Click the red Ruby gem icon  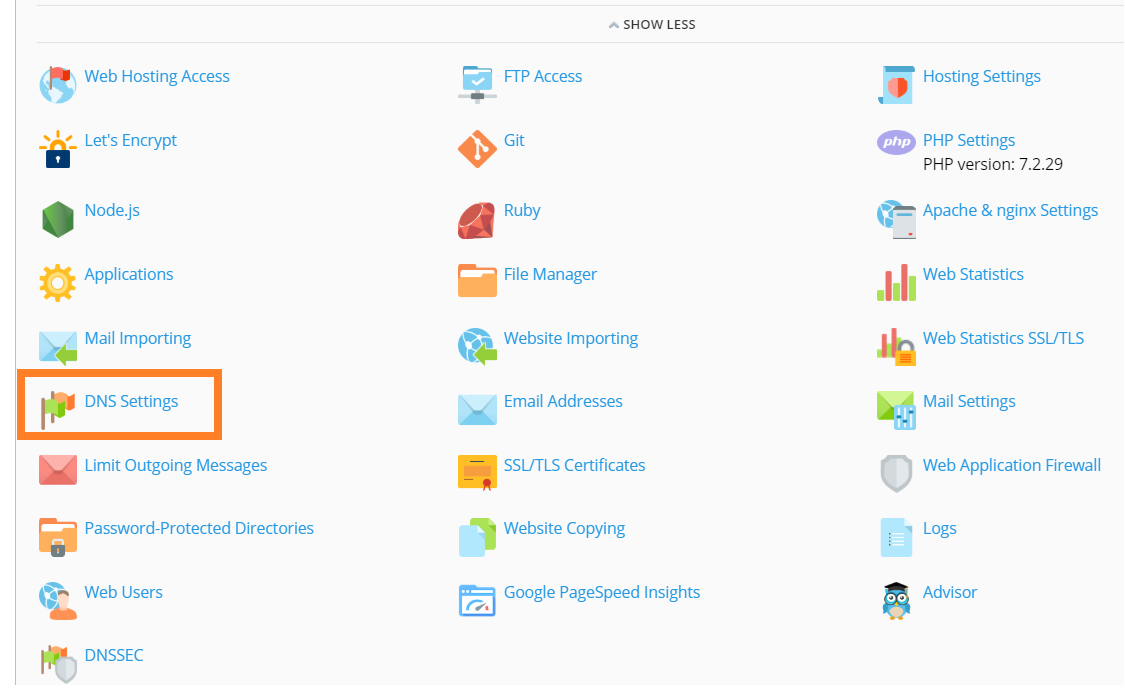(477, 220)
